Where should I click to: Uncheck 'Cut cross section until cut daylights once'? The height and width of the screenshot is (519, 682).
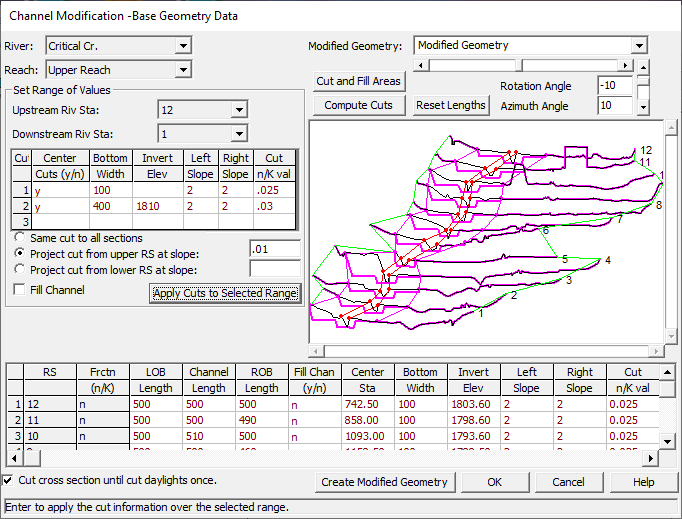point(9,481)
